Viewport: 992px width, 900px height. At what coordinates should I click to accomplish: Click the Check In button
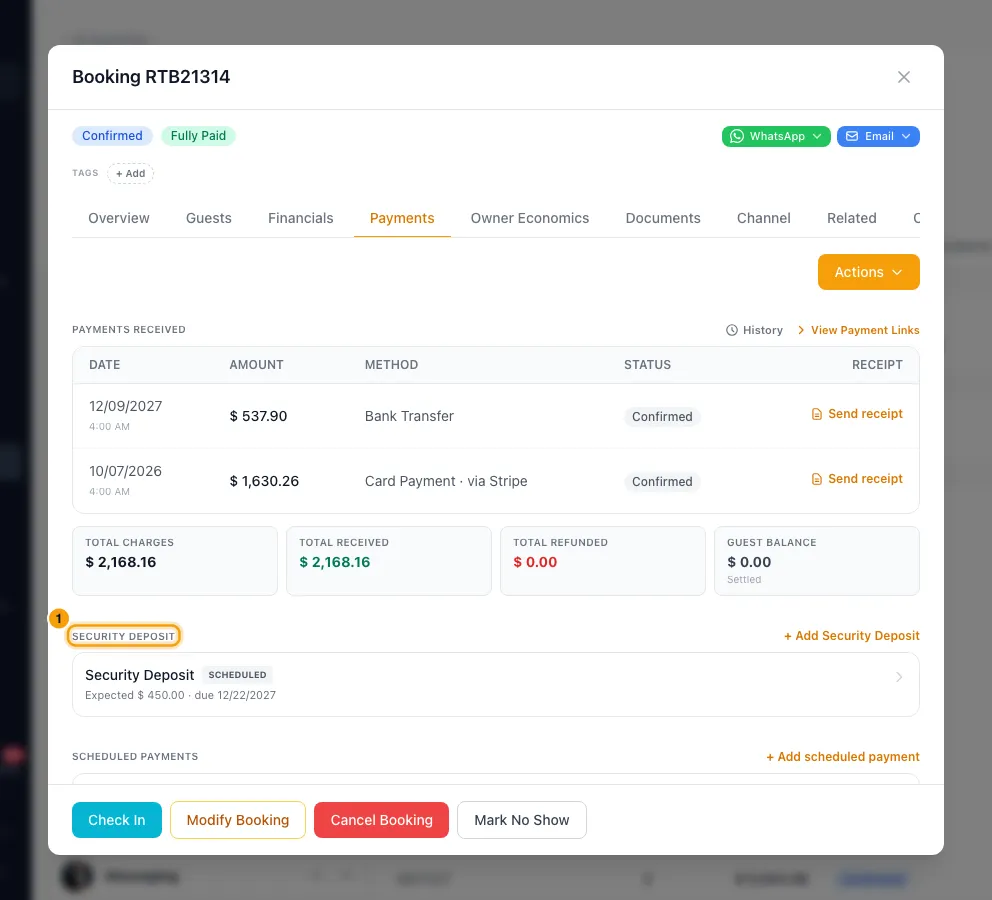(x=117, y=820)
